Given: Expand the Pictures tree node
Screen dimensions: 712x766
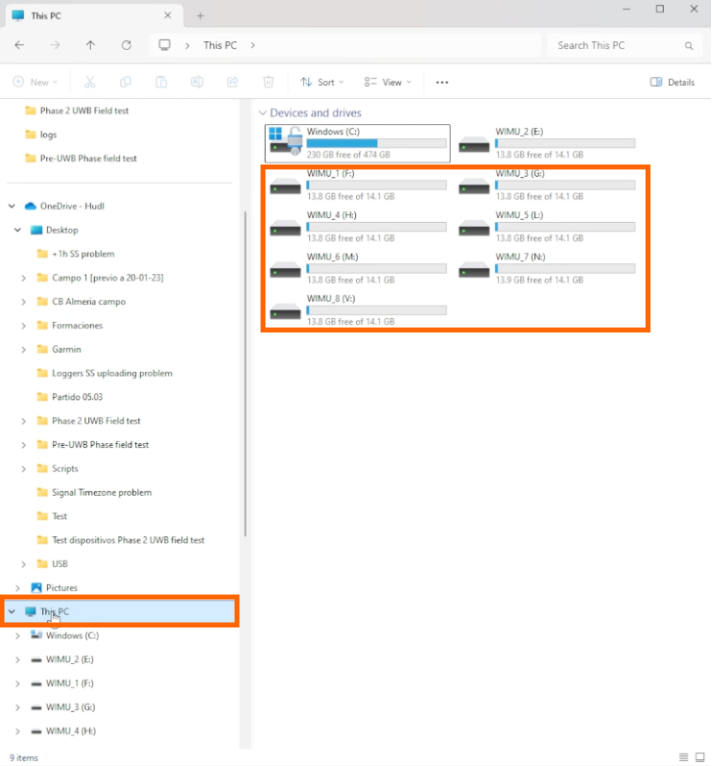Looking at the screenshot, I should pos(18,588).
